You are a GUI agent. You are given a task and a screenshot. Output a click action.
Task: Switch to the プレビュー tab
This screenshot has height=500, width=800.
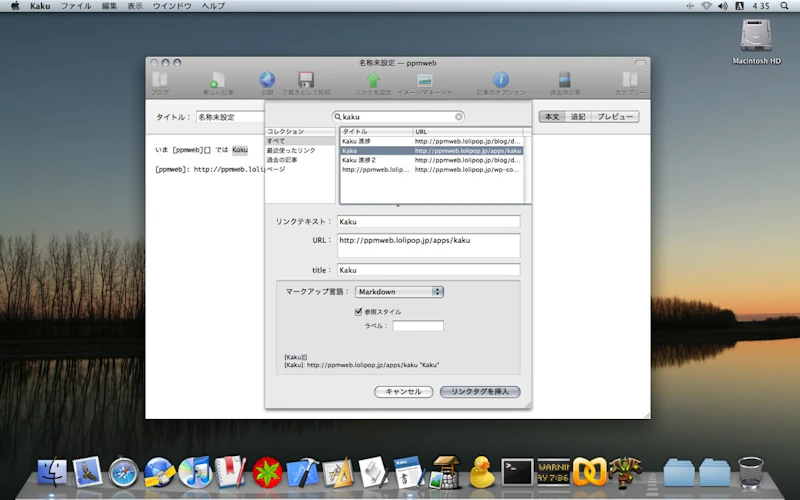pyautogui.click(x=615, y=117)
